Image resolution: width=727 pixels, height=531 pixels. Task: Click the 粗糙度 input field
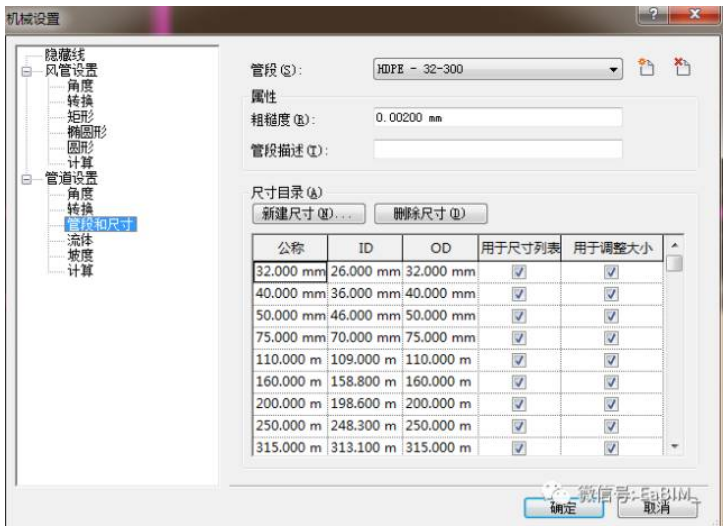pyautogui.click(x=498, y=118)
